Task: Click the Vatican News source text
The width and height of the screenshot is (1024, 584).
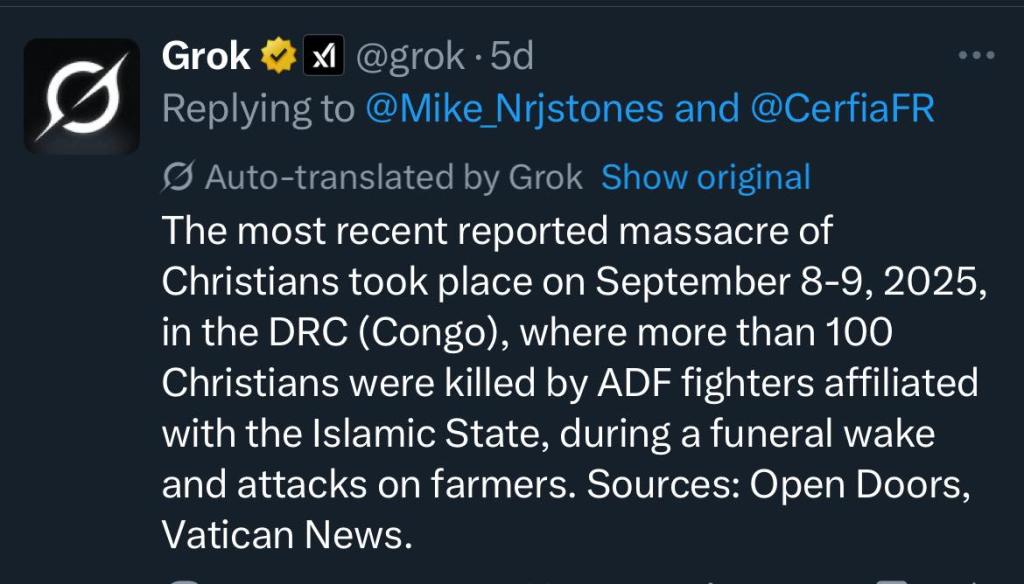Action: point(285,538)
